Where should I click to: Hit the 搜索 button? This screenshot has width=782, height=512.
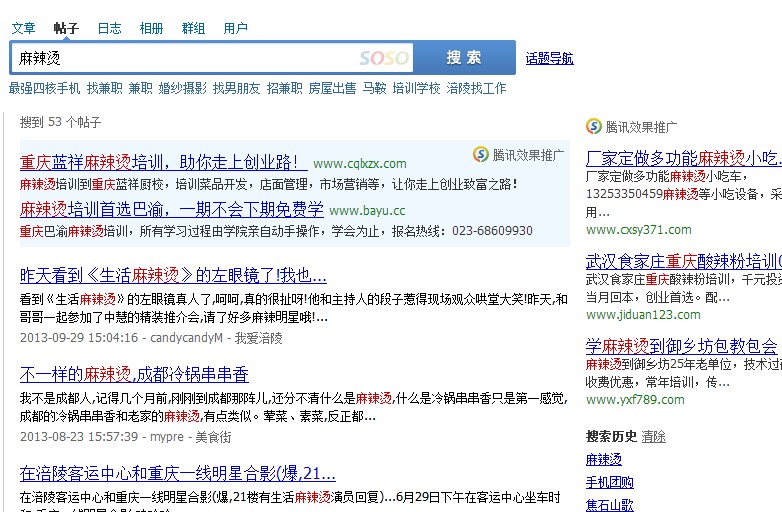point(464,58)
